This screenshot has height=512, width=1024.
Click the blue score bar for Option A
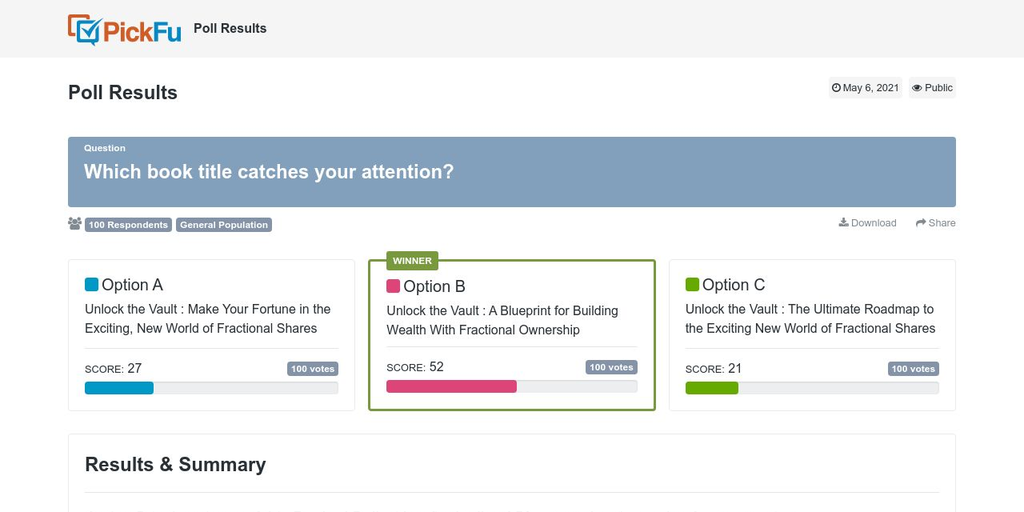pos(119,388)
